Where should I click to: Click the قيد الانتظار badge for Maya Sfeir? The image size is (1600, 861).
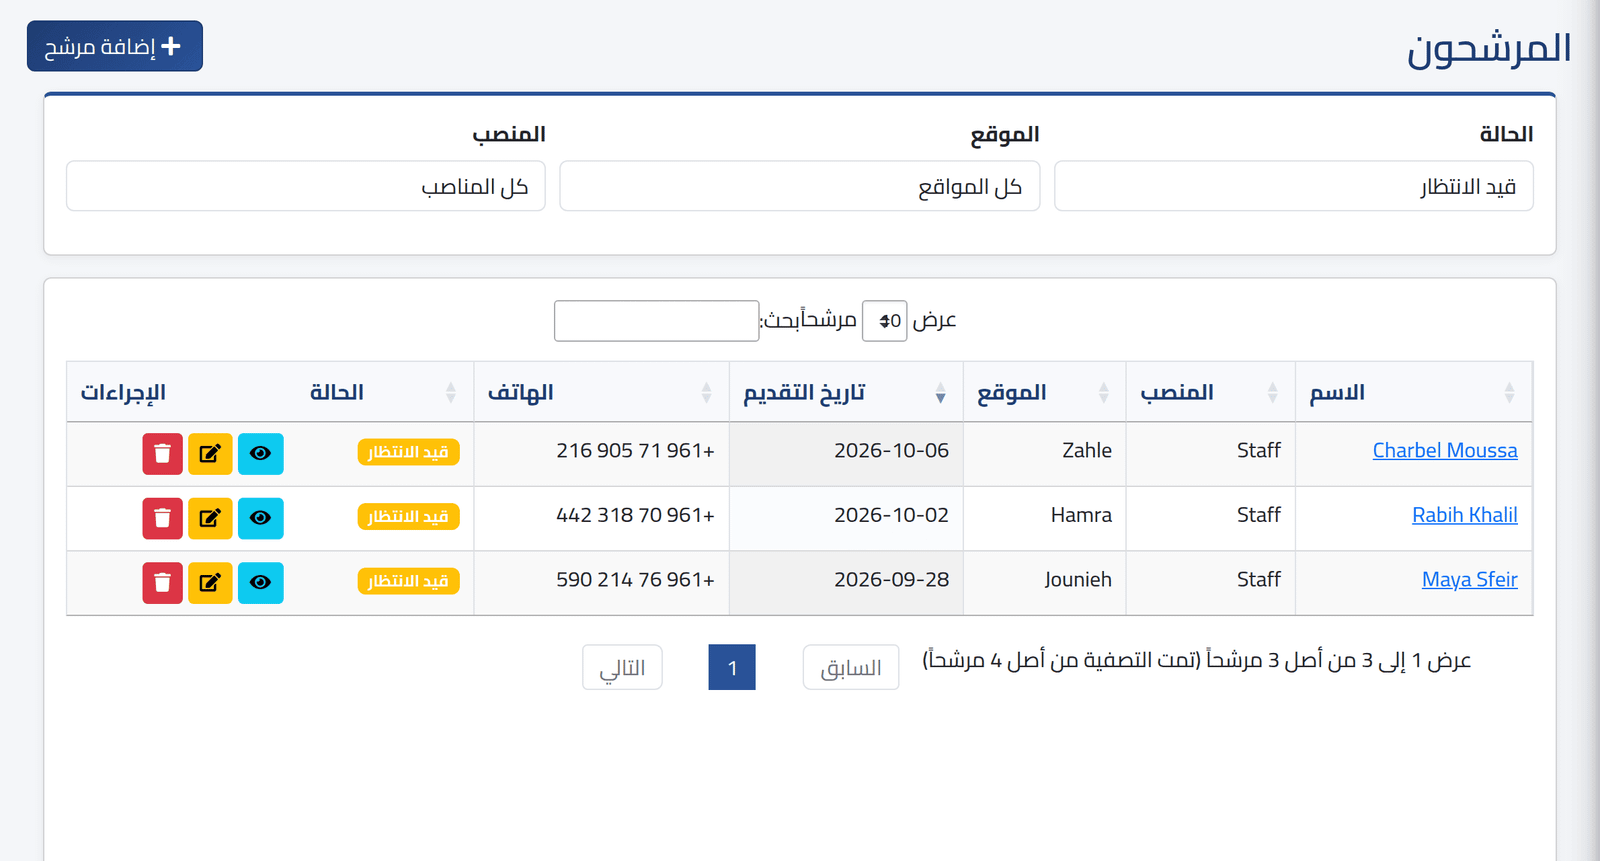tap(409, 581)
